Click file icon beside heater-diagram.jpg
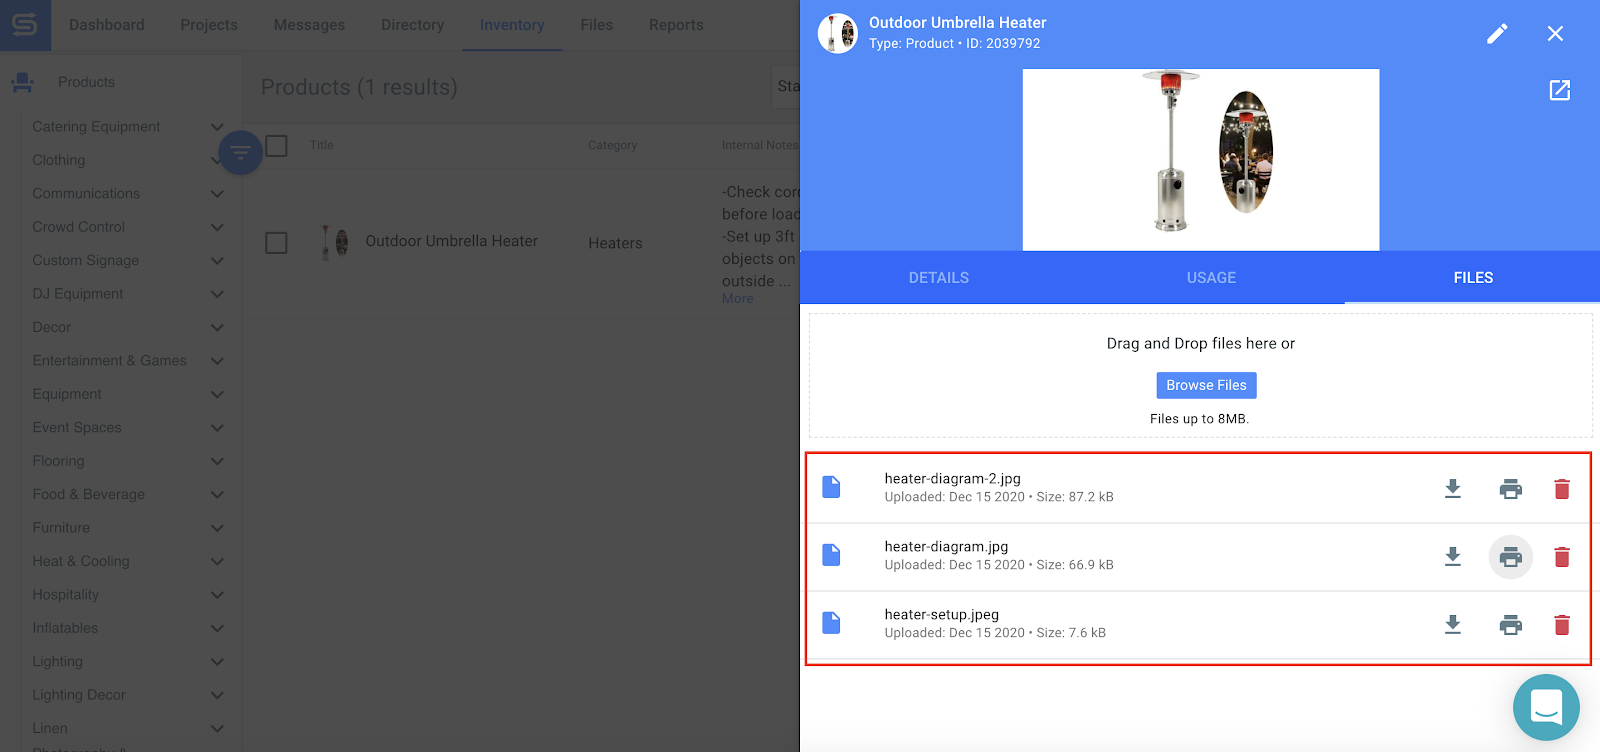The image size is (1600, 752). (831, 555)
